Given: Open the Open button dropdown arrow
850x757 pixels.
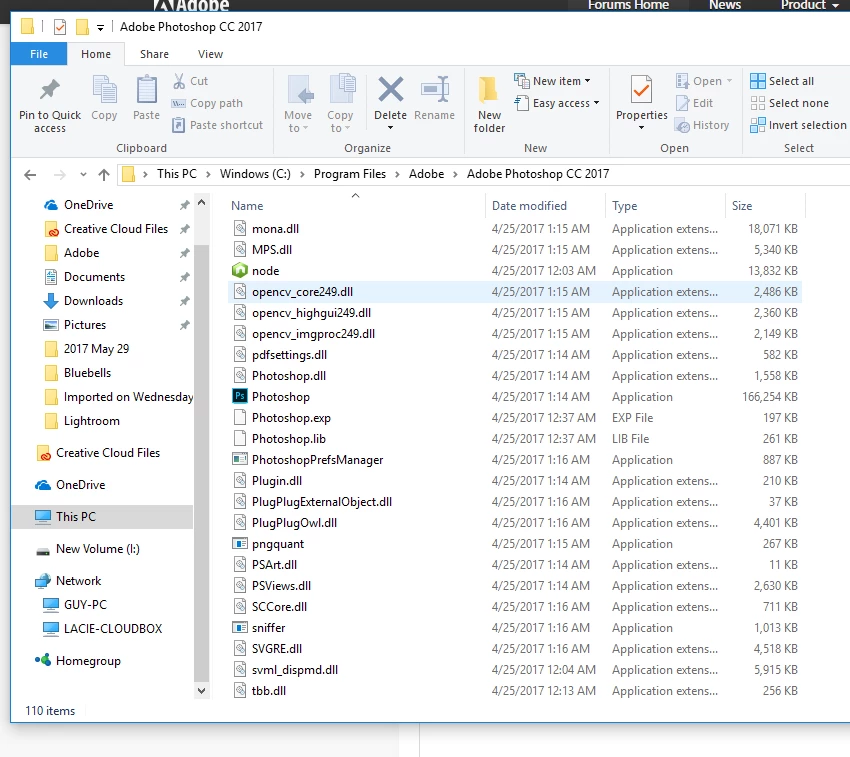Looking at the screenshot, I should [729, 81].
